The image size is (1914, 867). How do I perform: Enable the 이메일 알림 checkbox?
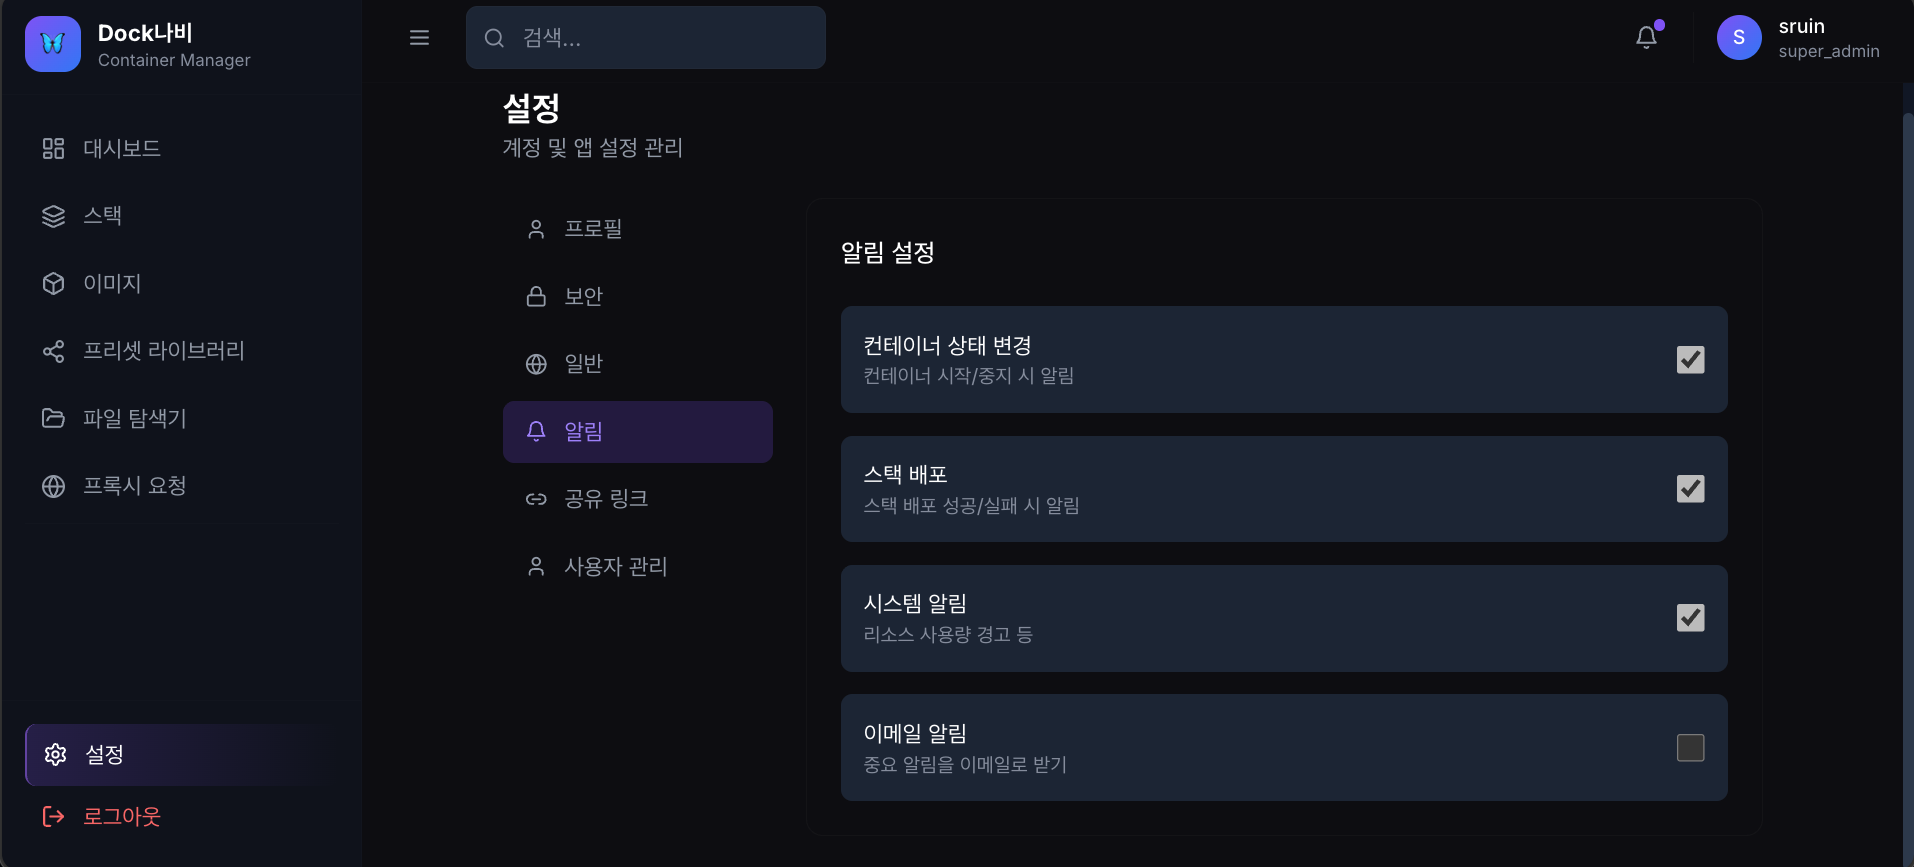1690,747
